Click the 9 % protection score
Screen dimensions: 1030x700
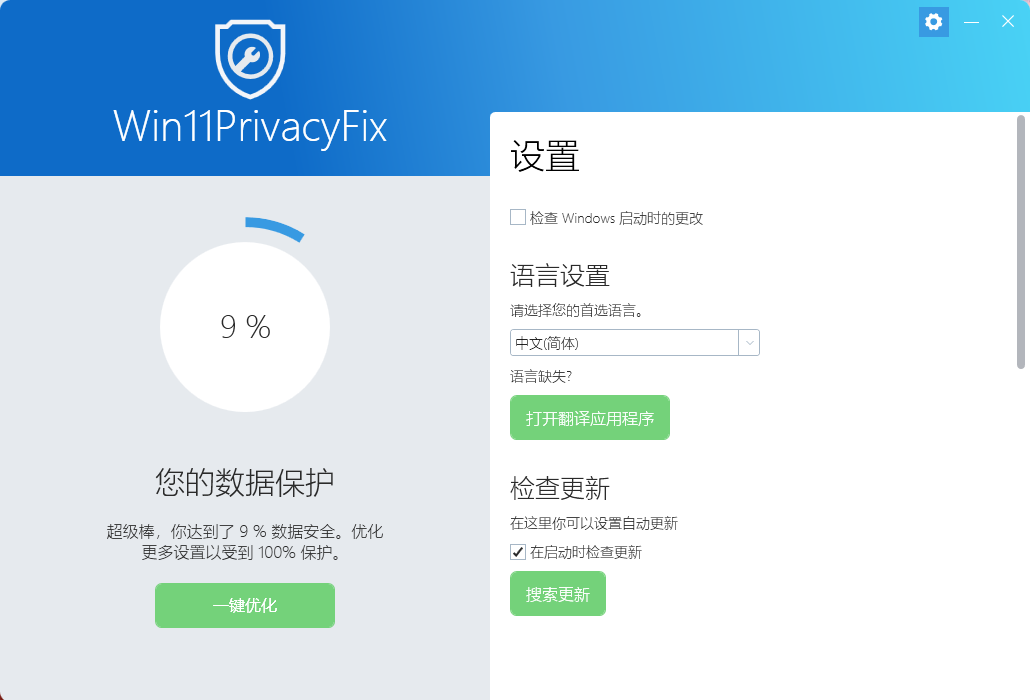point(245,327)
